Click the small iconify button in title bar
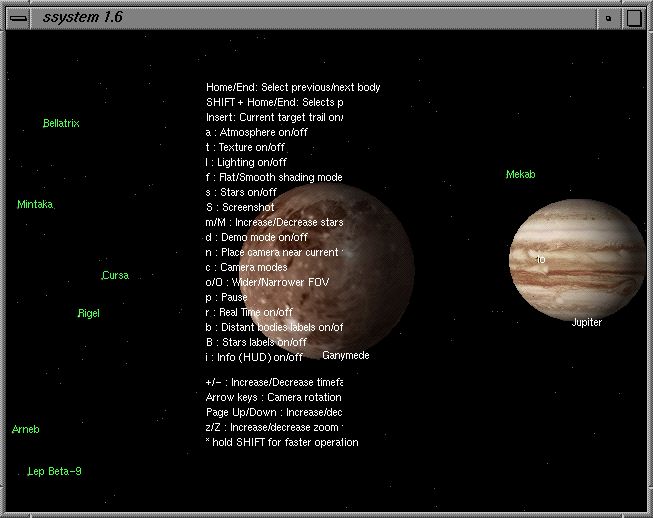This screenshot has width=653, height=518. click(607, 18)
